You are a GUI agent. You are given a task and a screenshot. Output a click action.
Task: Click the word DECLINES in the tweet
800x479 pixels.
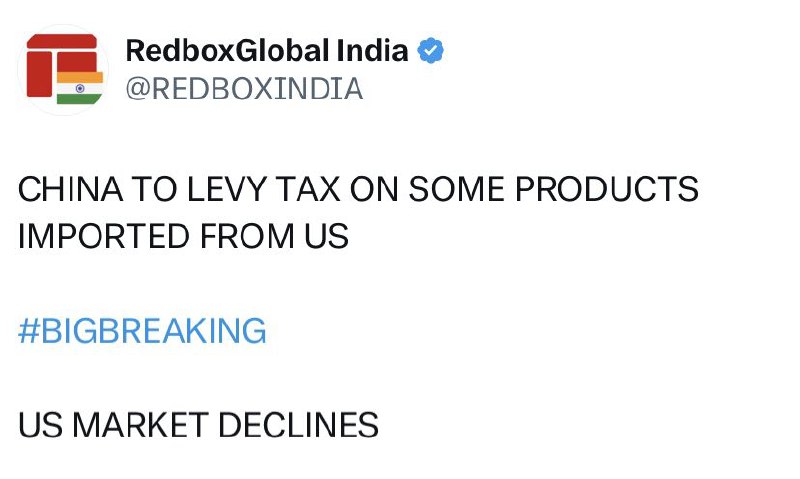[x=298, y=425]
